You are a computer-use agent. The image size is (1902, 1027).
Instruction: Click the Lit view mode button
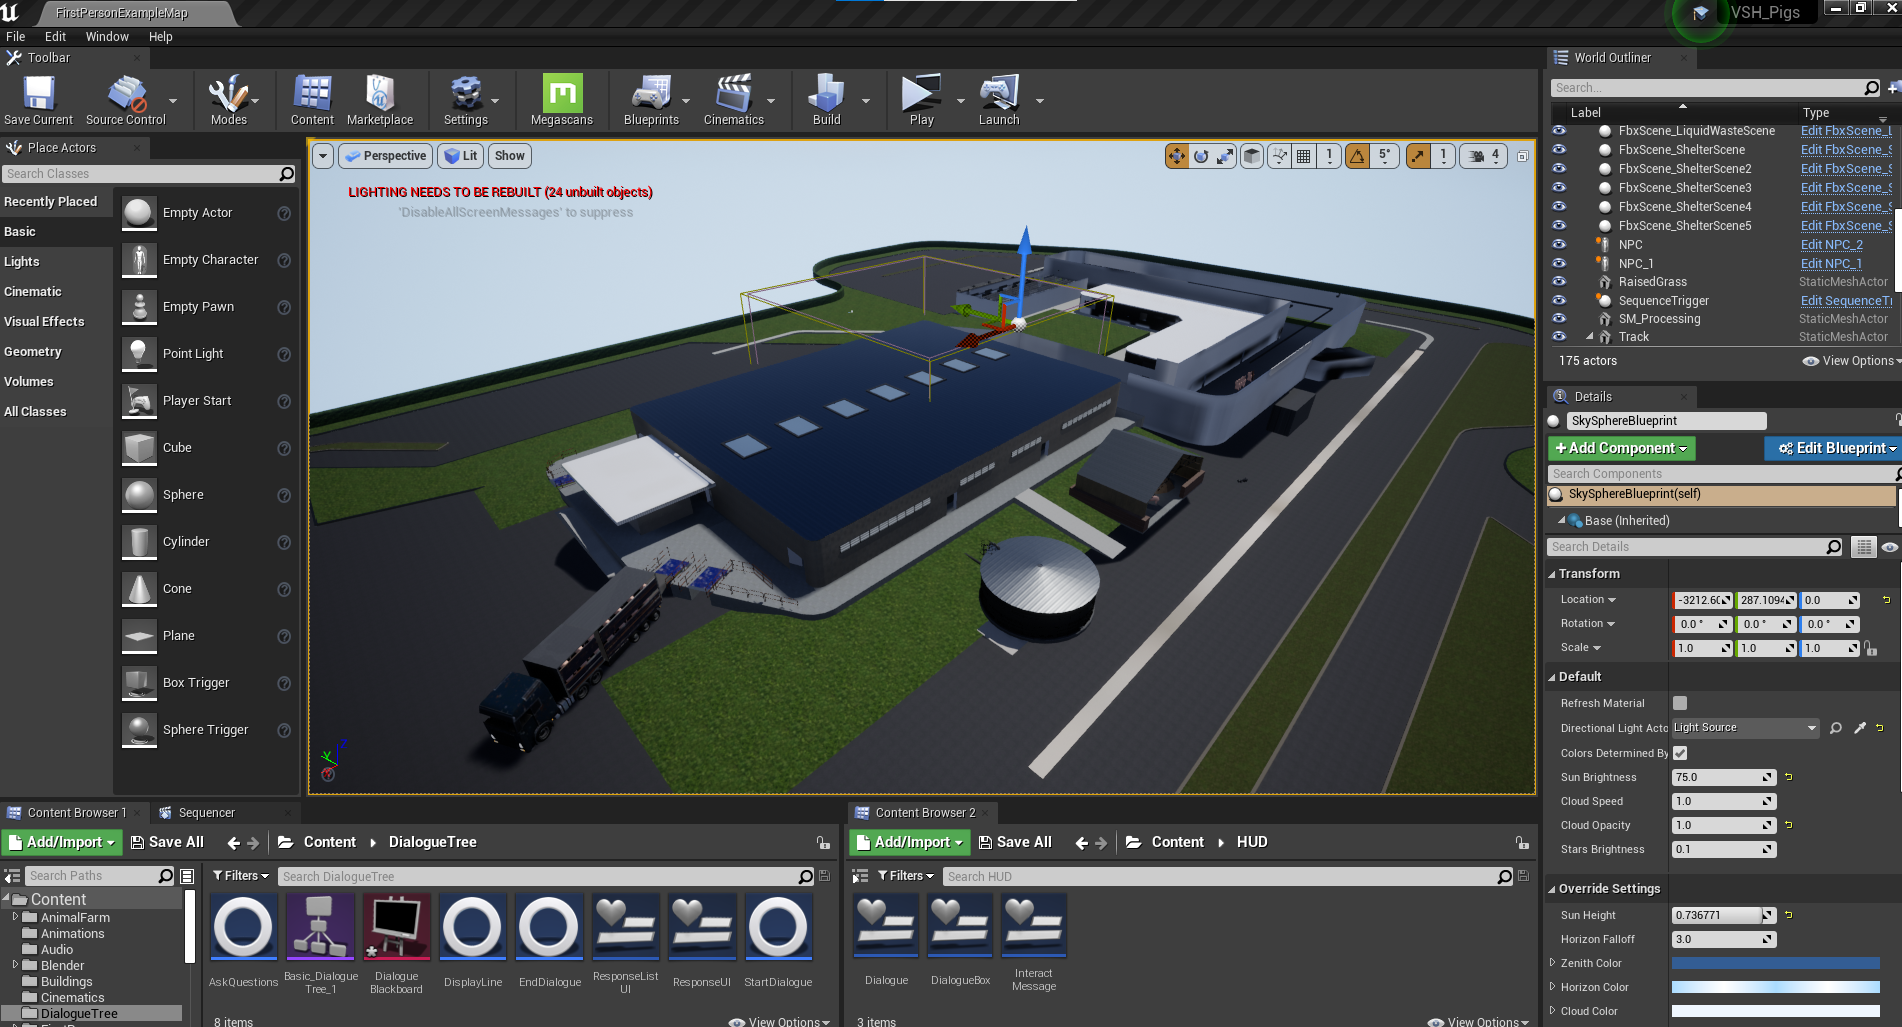tap(461, 156)
